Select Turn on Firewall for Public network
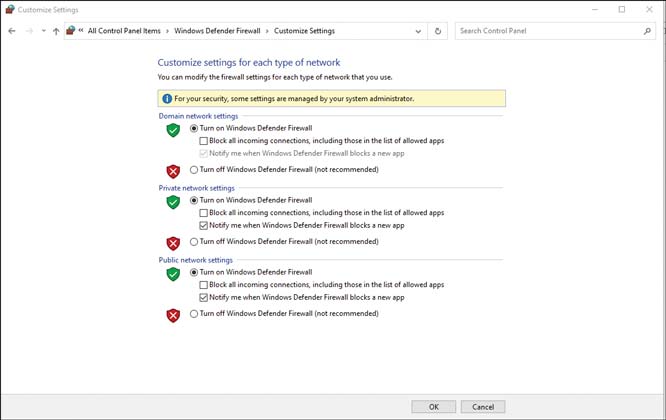666x420 pixels. (194, 272)
